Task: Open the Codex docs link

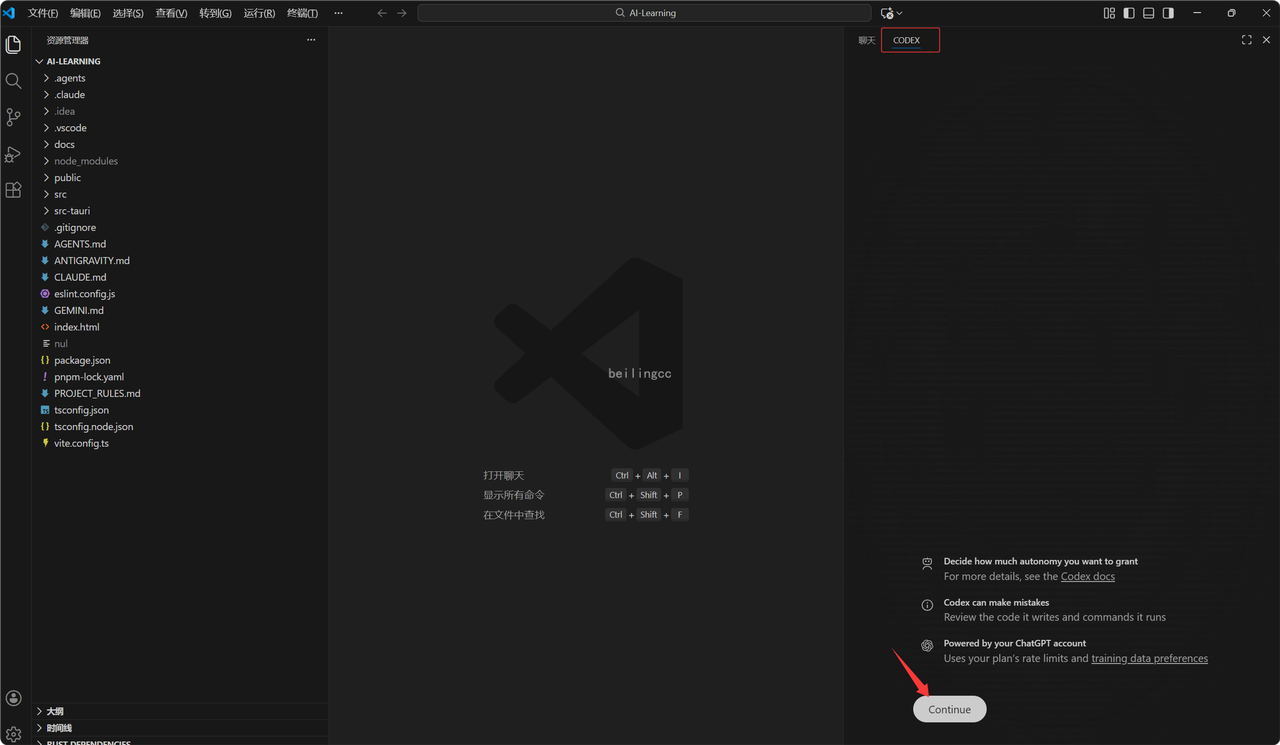Action: point(1087,576)
